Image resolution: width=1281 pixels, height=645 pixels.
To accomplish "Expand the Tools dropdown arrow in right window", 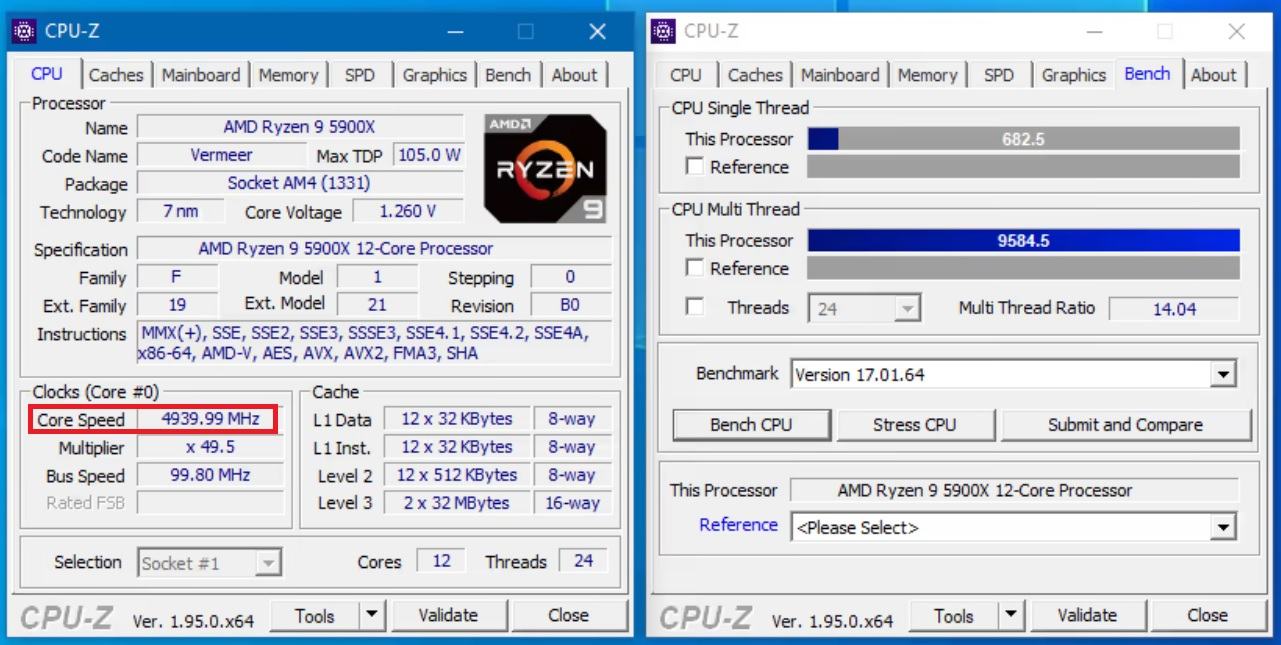I will (x=1011, y=616).
